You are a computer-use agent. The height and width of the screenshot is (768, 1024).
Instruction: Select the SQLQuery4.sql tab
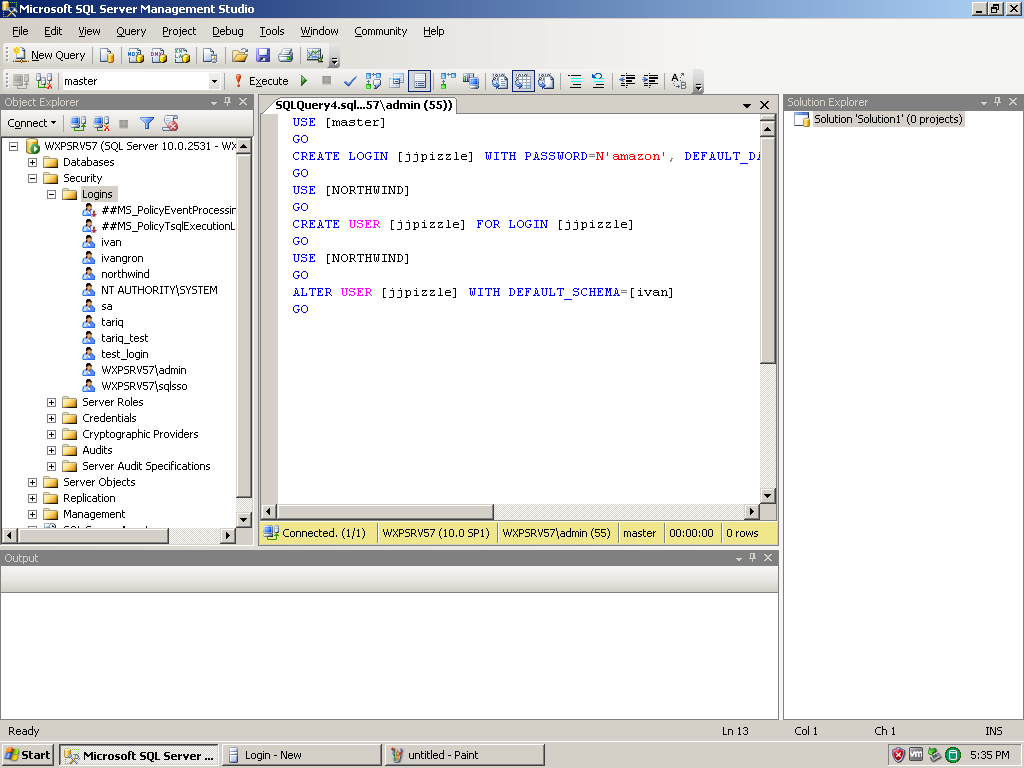[363, 105]
